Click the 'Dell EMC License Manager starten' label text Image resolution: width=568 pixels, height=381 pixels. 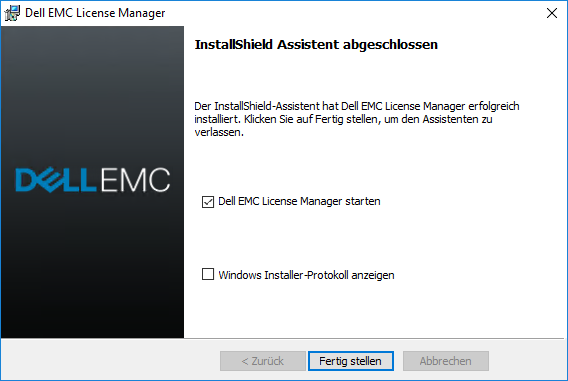pyautogui.click(x=299, y=201)
